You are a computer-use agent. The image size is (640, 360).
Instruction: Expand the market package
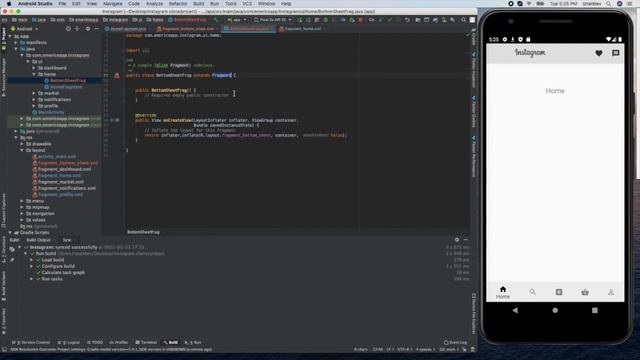(x=34, y=93)
